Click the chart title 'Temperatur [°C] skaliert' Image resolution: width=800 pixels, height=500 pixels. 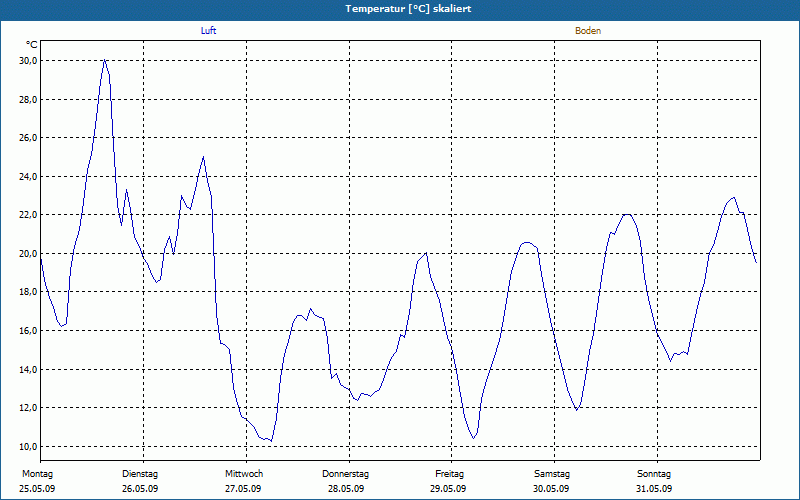click(408, 9)
